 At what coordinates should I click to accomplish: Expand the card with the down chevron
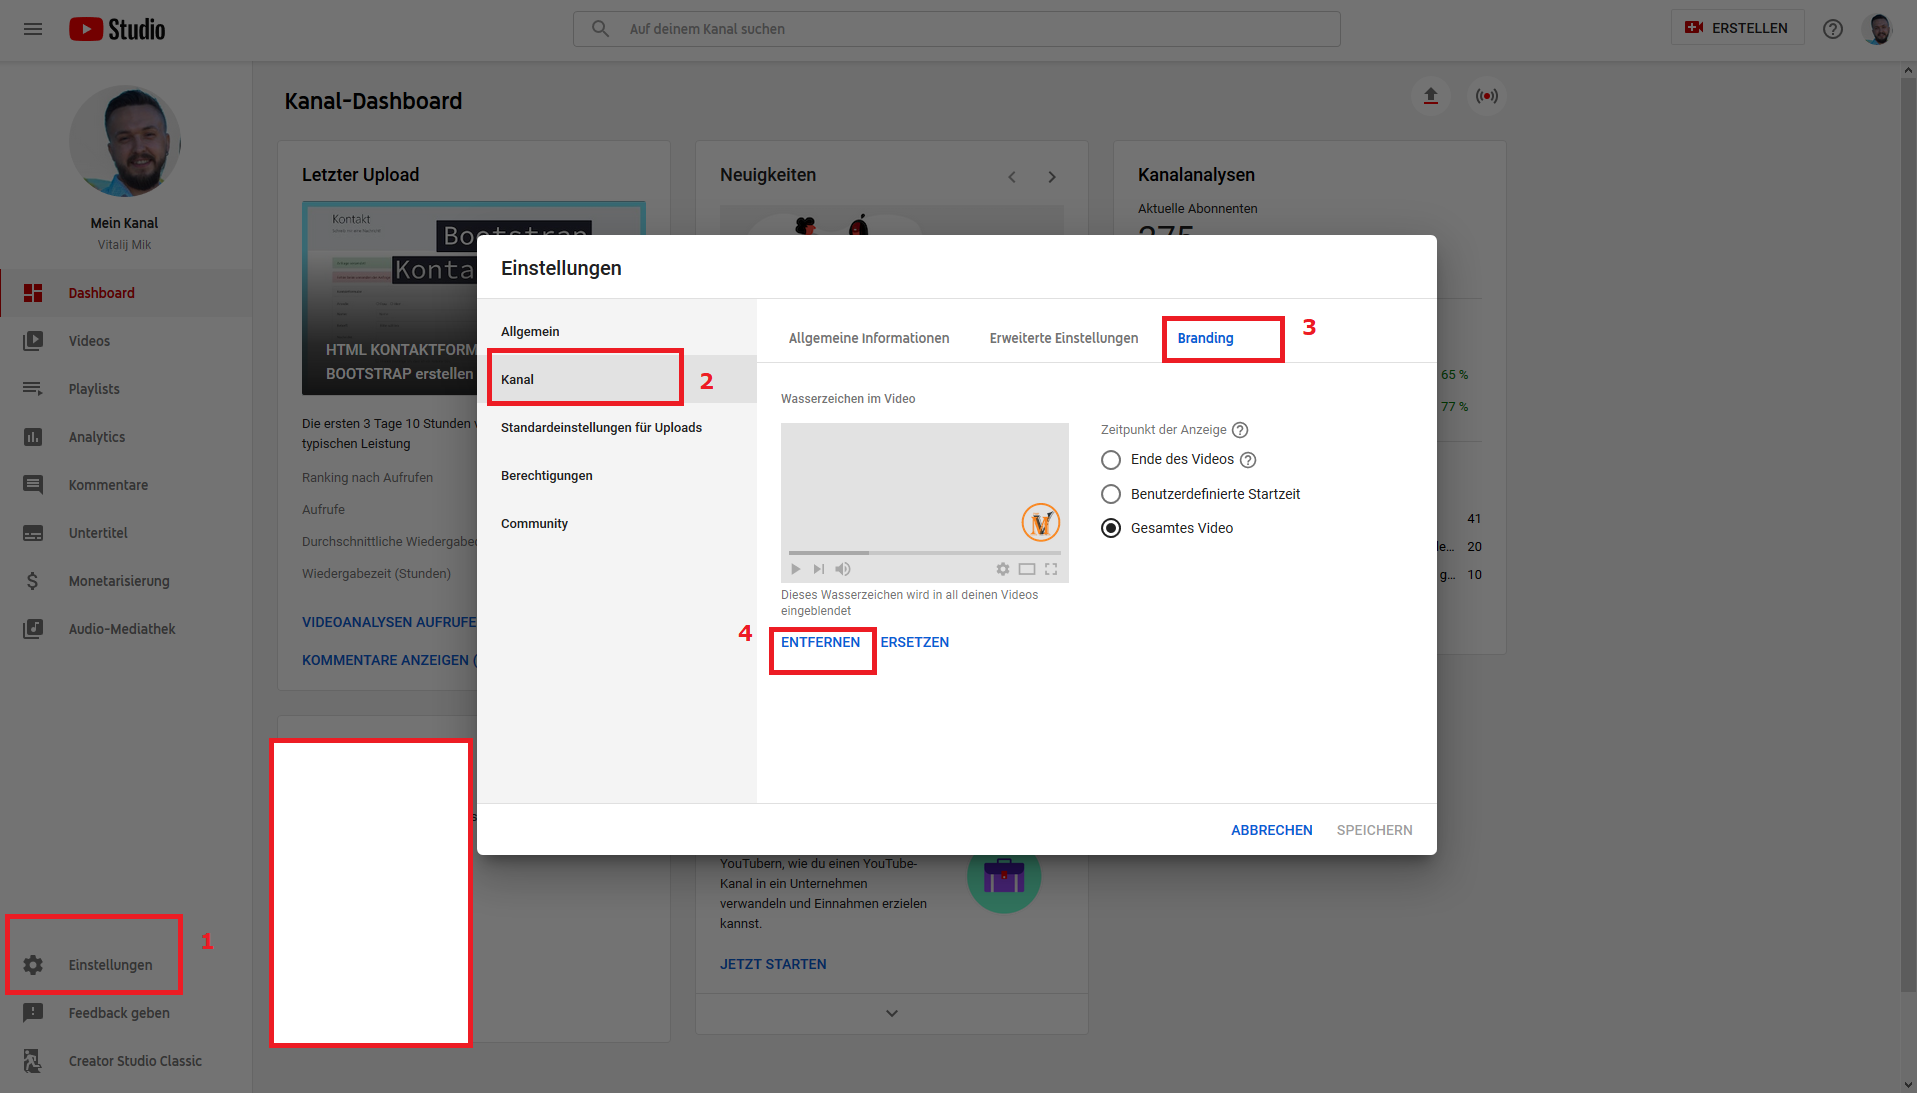click(891, 1013)
